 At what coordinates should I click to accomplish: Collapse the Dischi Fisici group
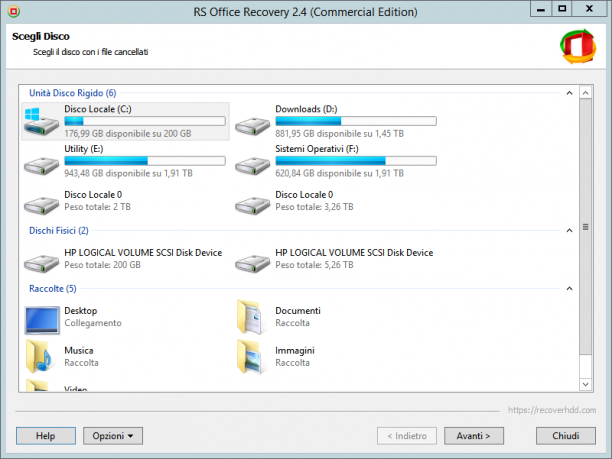point(569,230)
